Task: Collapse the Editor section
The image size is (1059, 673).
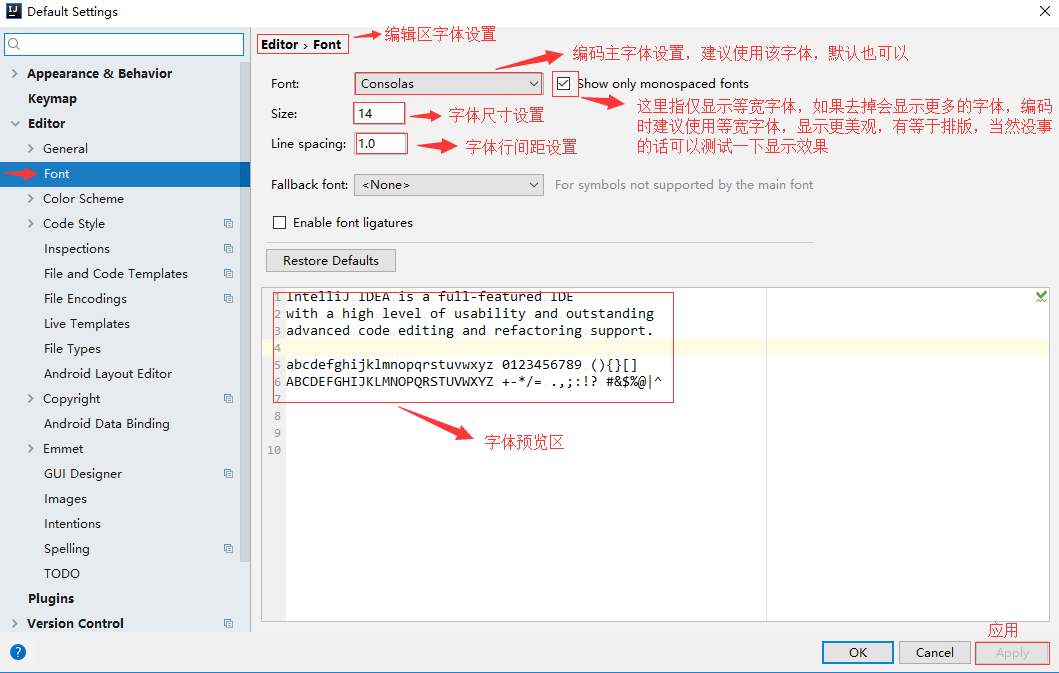Action: click(15, 124)
